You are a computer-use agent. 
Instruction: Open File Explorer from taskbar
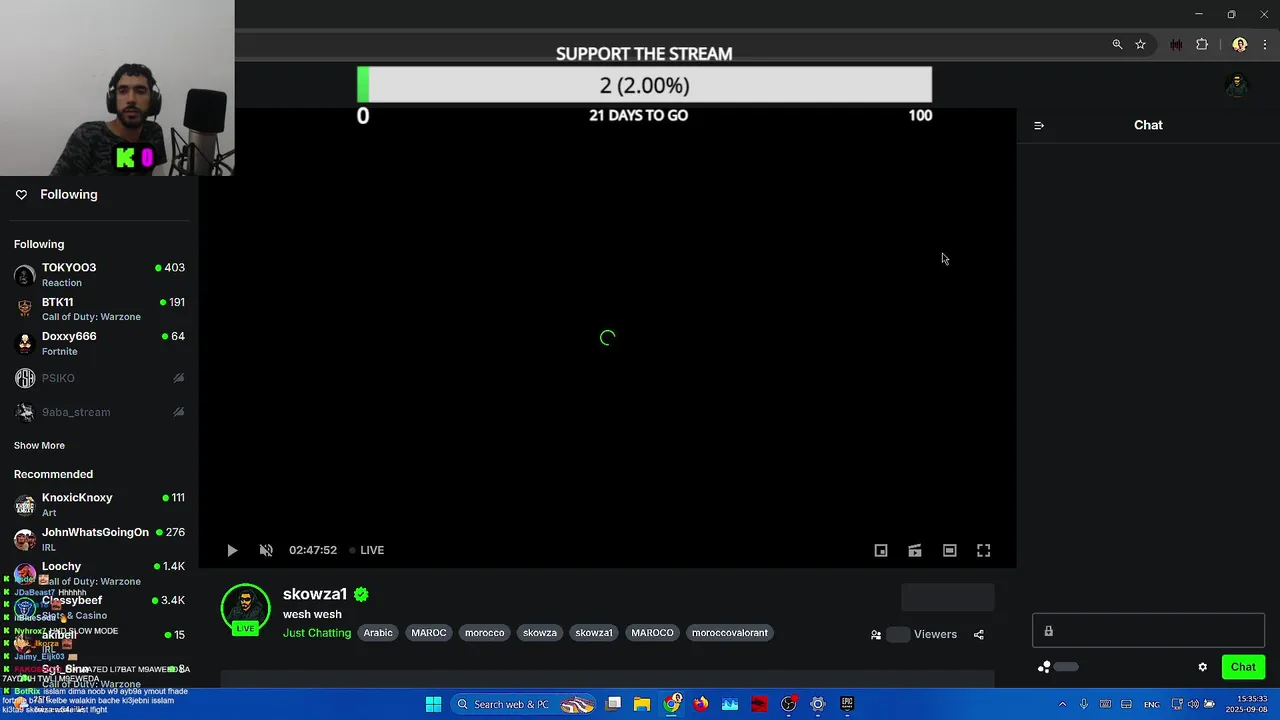tap(642, 704)
